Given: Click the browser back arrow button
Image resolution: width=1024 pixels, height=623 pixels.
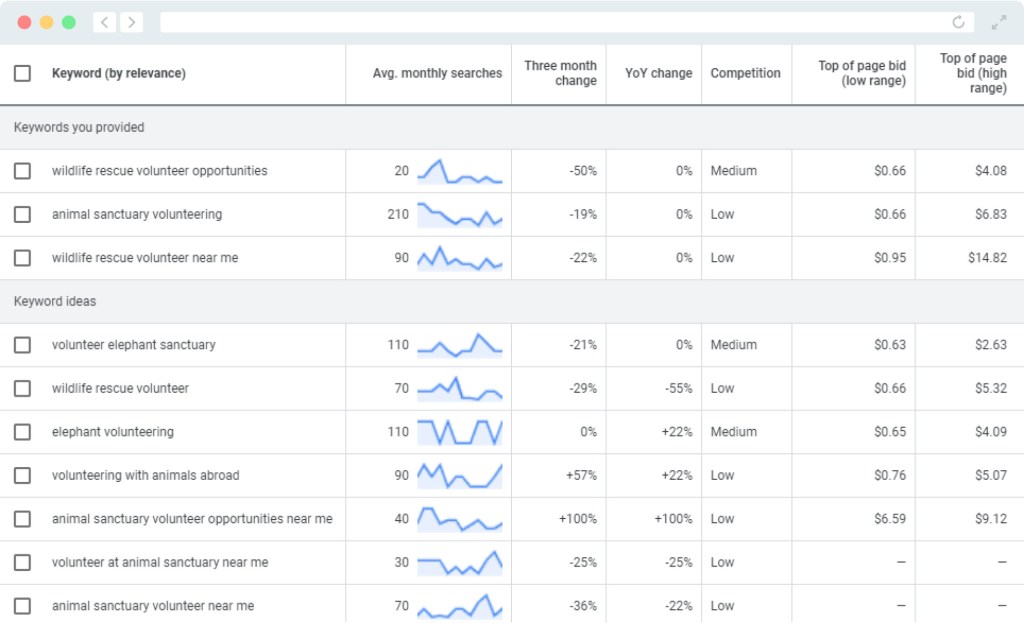Looking at the screenshot, I should (x=105, y=22).
